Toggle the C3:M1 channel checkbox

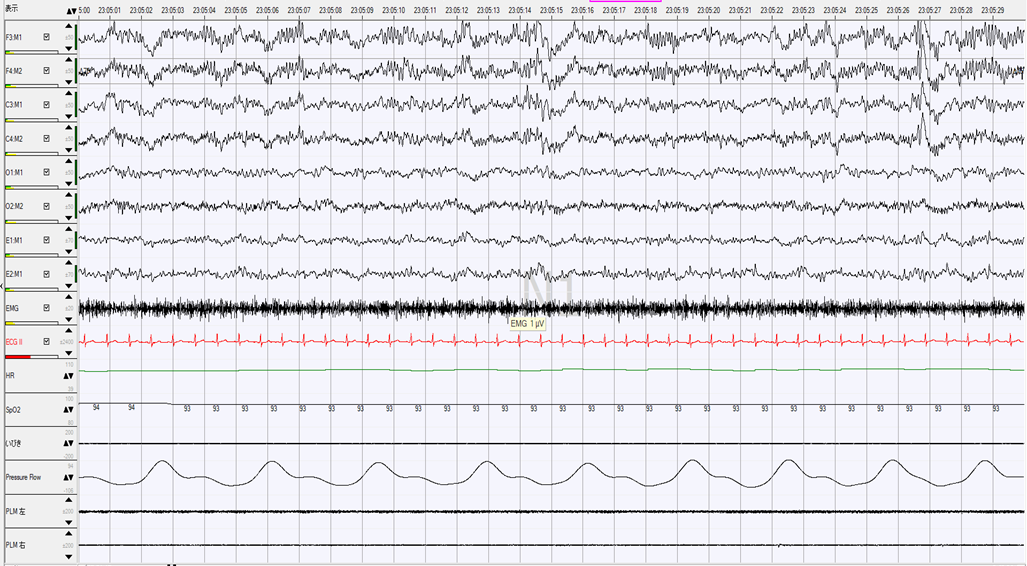point(47,105)
